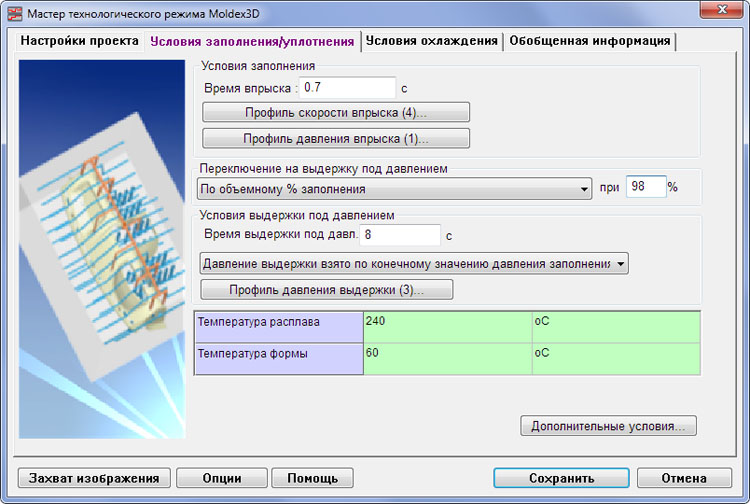Open Дополнительные условия settings
This screenshot has width=750, height=504.
pos(608,426)
